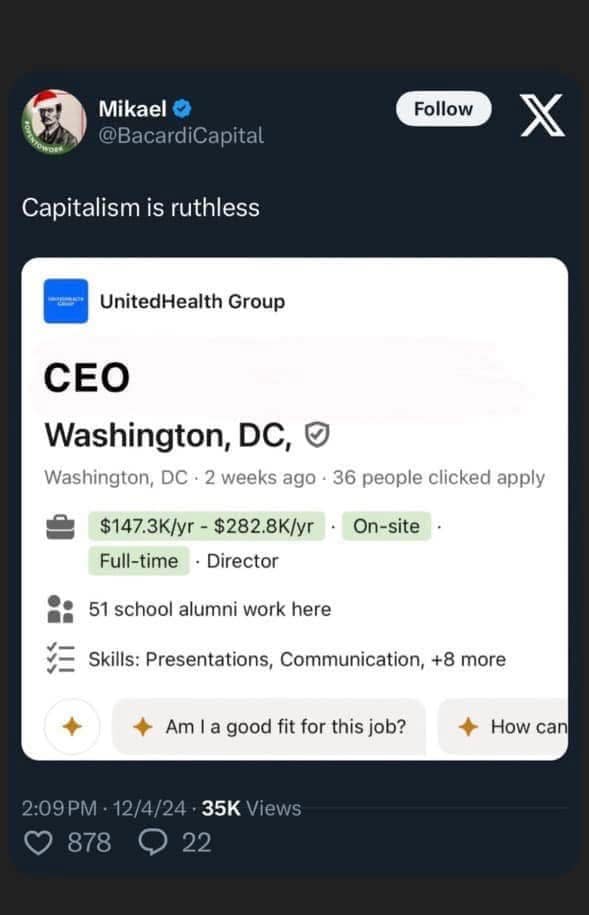Click the Full-time pill
Image resolution: width=589 pixels, height=915 pixels.
pyautogui.click(x=138, y=560)
